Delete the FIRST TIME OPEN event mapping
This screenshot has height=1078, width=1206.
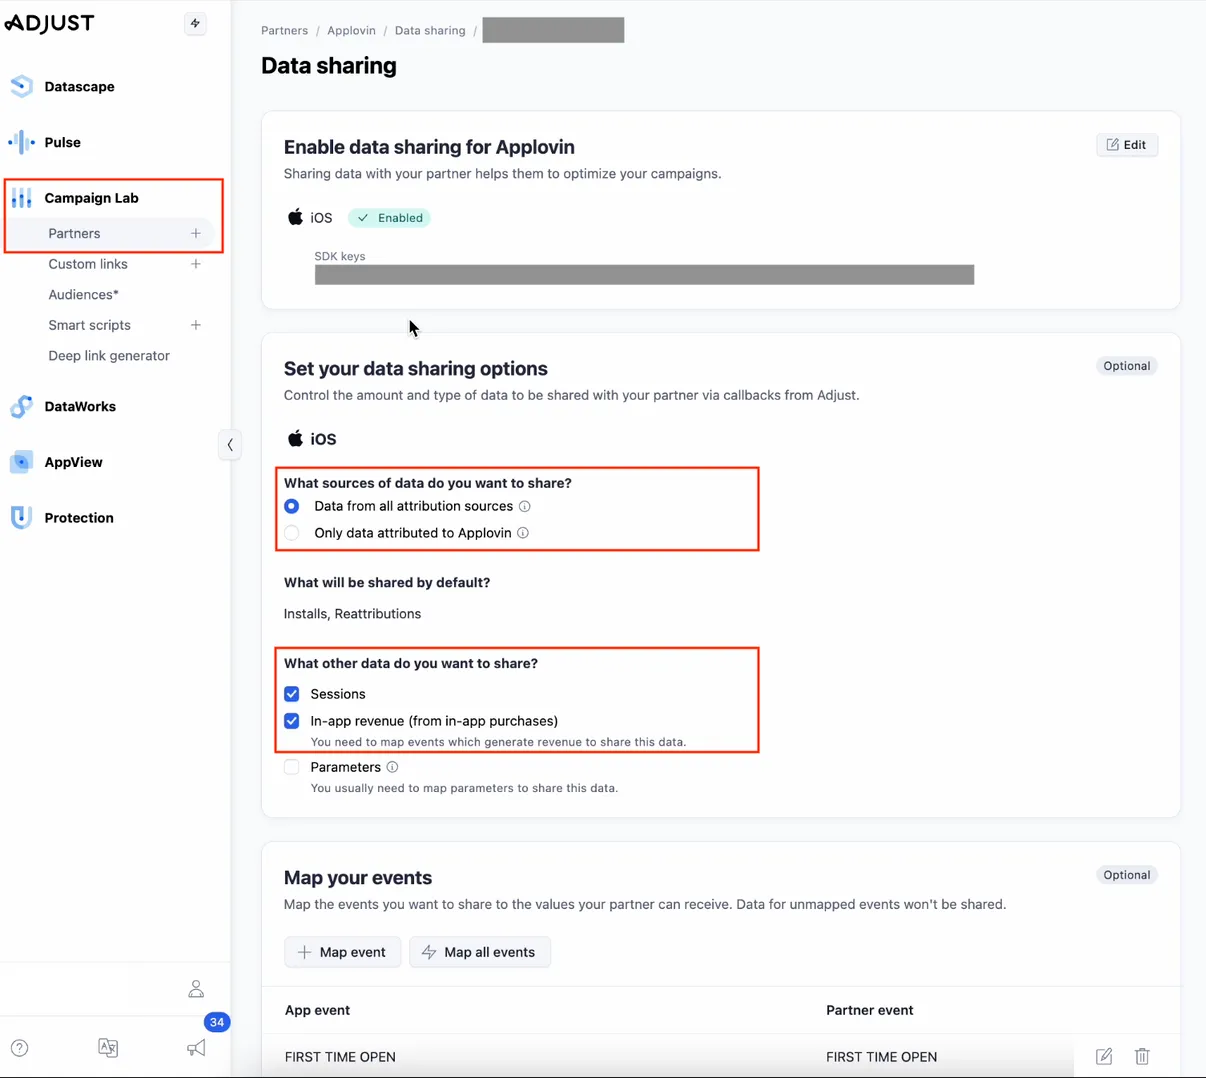pos(1142,1056)
